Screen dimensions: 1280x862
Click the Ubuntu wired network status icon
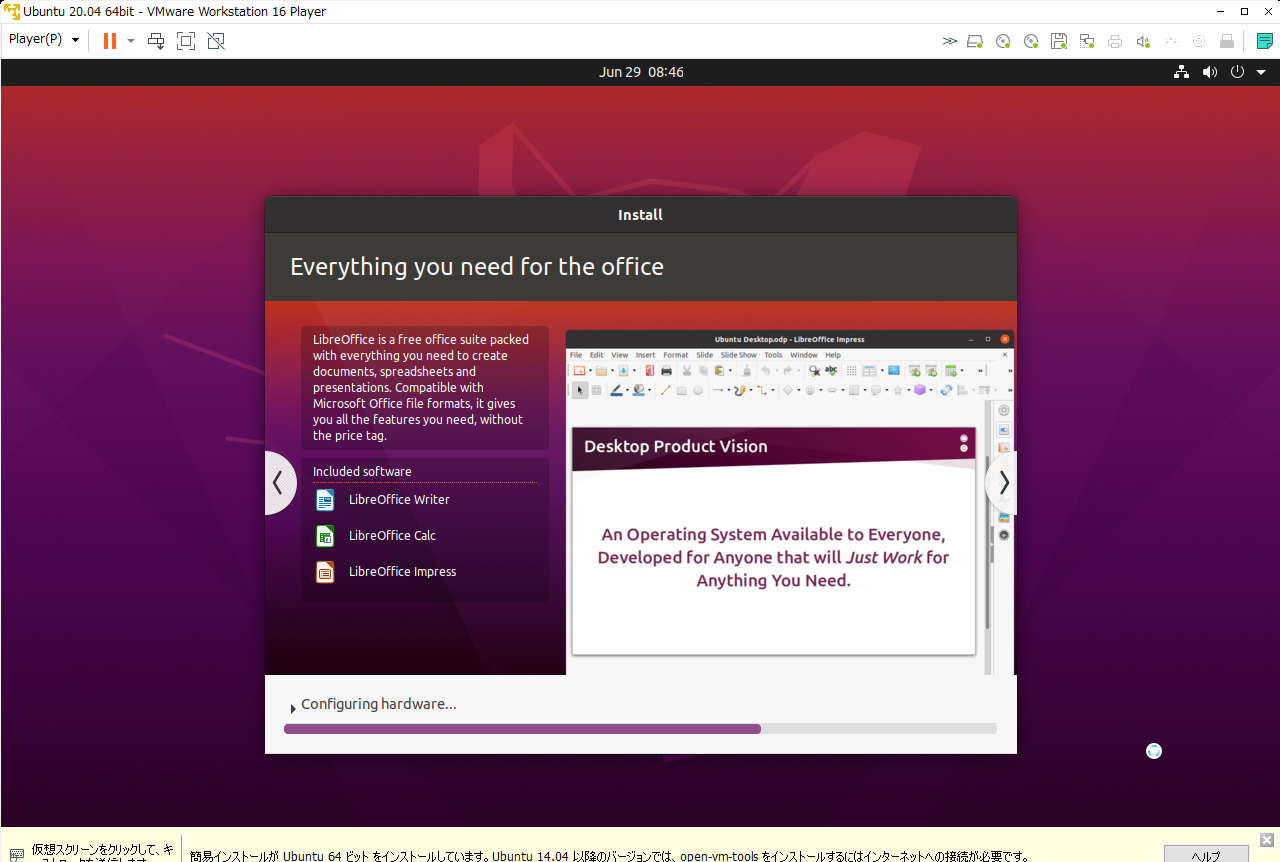pos(1181,72)
